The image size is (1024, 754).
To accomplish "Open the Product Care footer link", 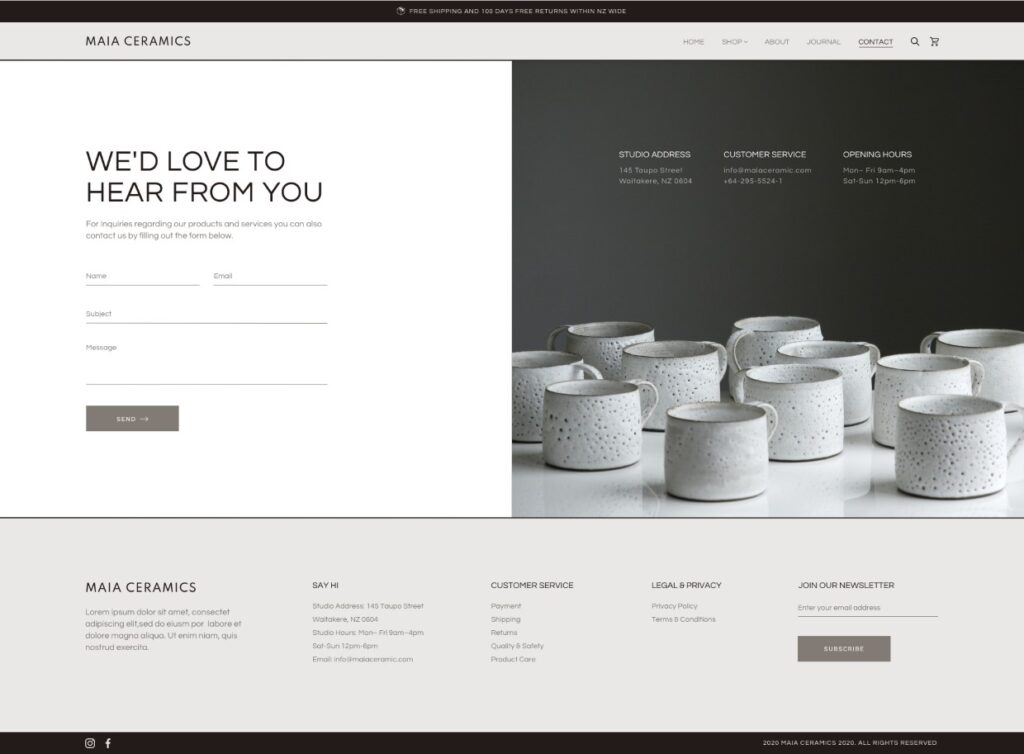I will point(513,660).
